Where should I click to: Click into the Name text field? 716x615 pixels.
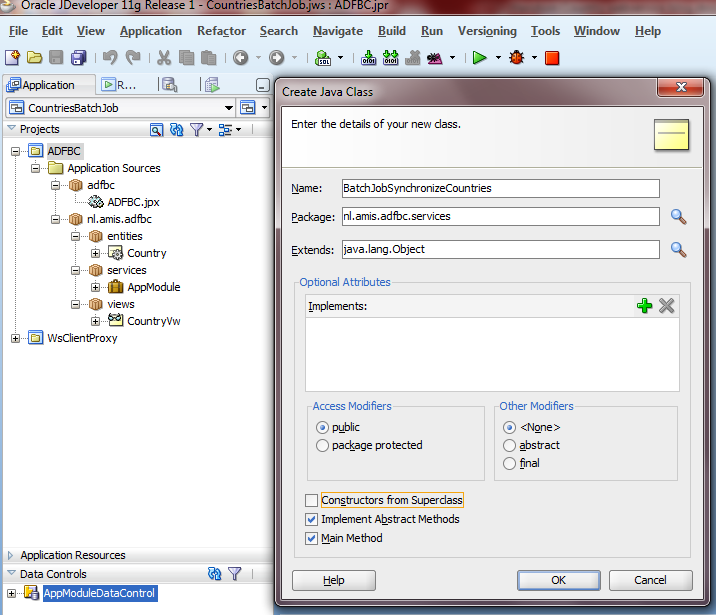click(500, 188)
